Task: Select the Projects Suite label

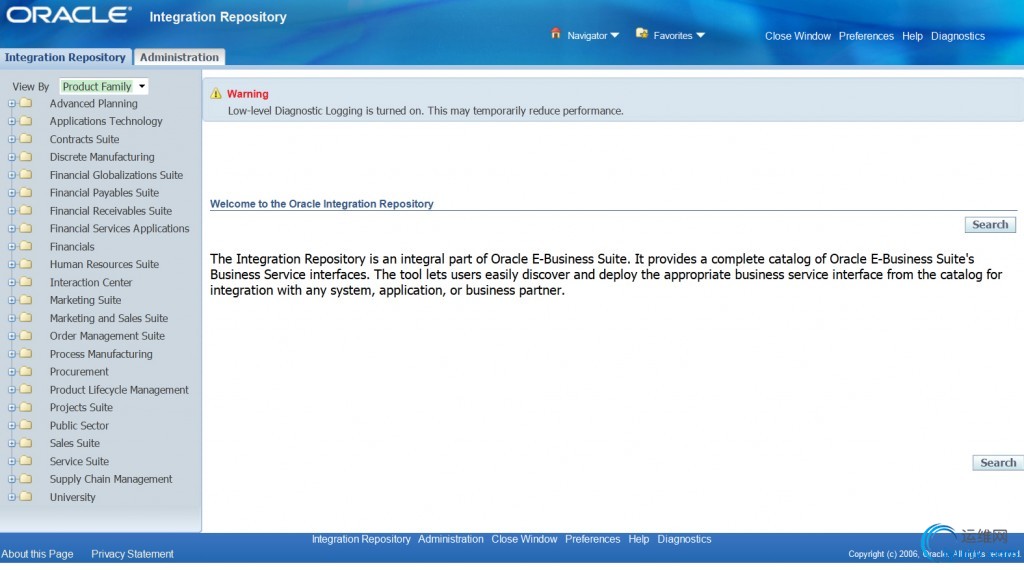Action: [81, 407]
